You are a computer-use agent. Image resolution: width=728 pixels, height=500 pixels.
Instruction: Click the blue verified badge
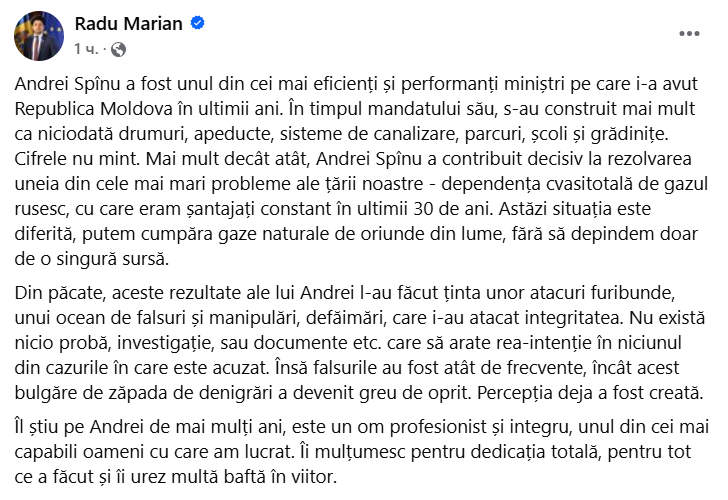(198, 24)
